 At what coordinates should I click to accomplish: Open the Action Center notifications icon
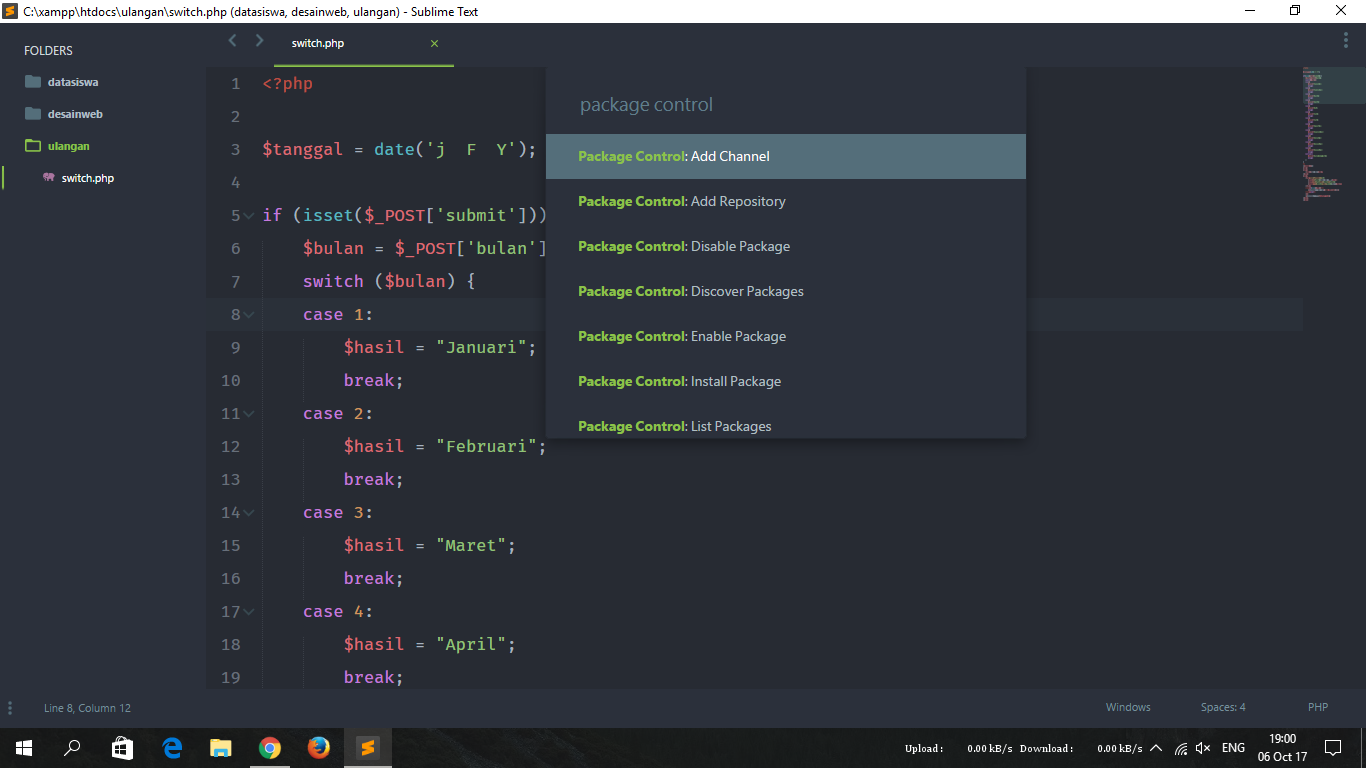tap(1332, 747)
